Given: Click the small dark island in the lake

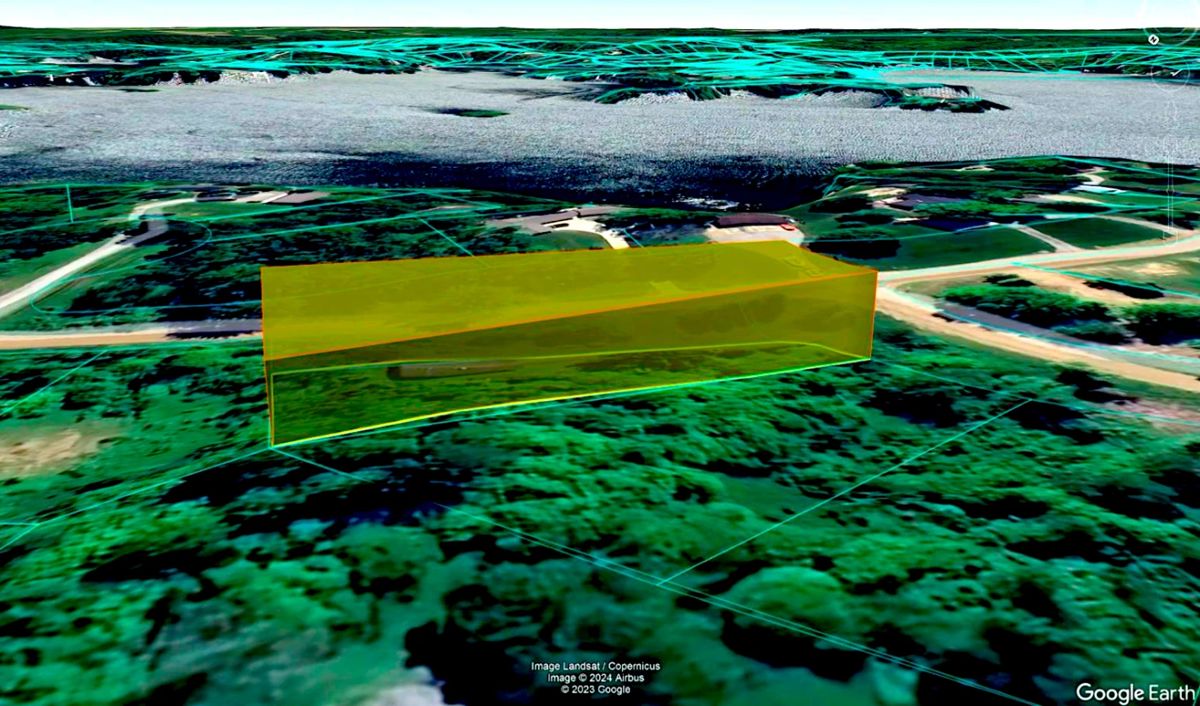Looking at the screenshot, I should [472, 112].
